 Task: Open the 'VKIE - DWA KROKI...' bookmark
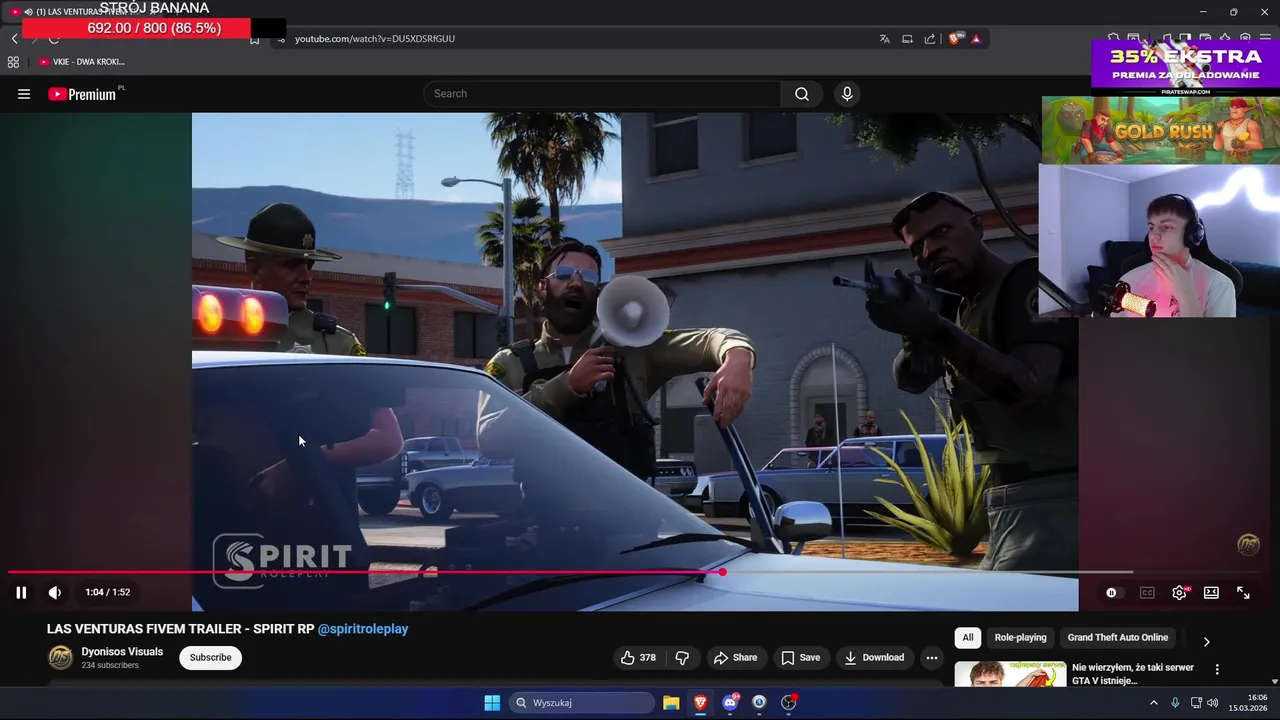click(x=81, y=62)
